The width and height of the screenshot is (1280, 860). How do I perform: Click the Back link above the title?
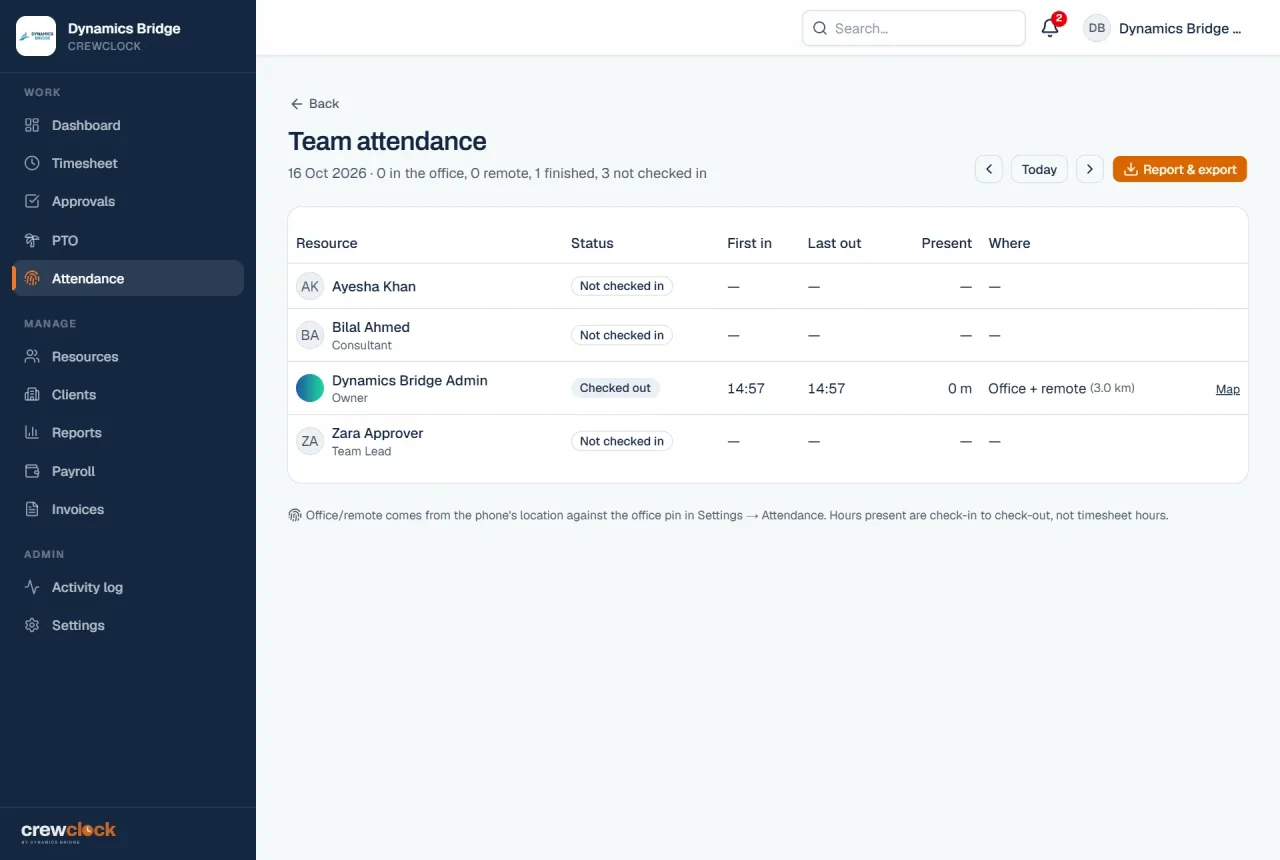314,103
